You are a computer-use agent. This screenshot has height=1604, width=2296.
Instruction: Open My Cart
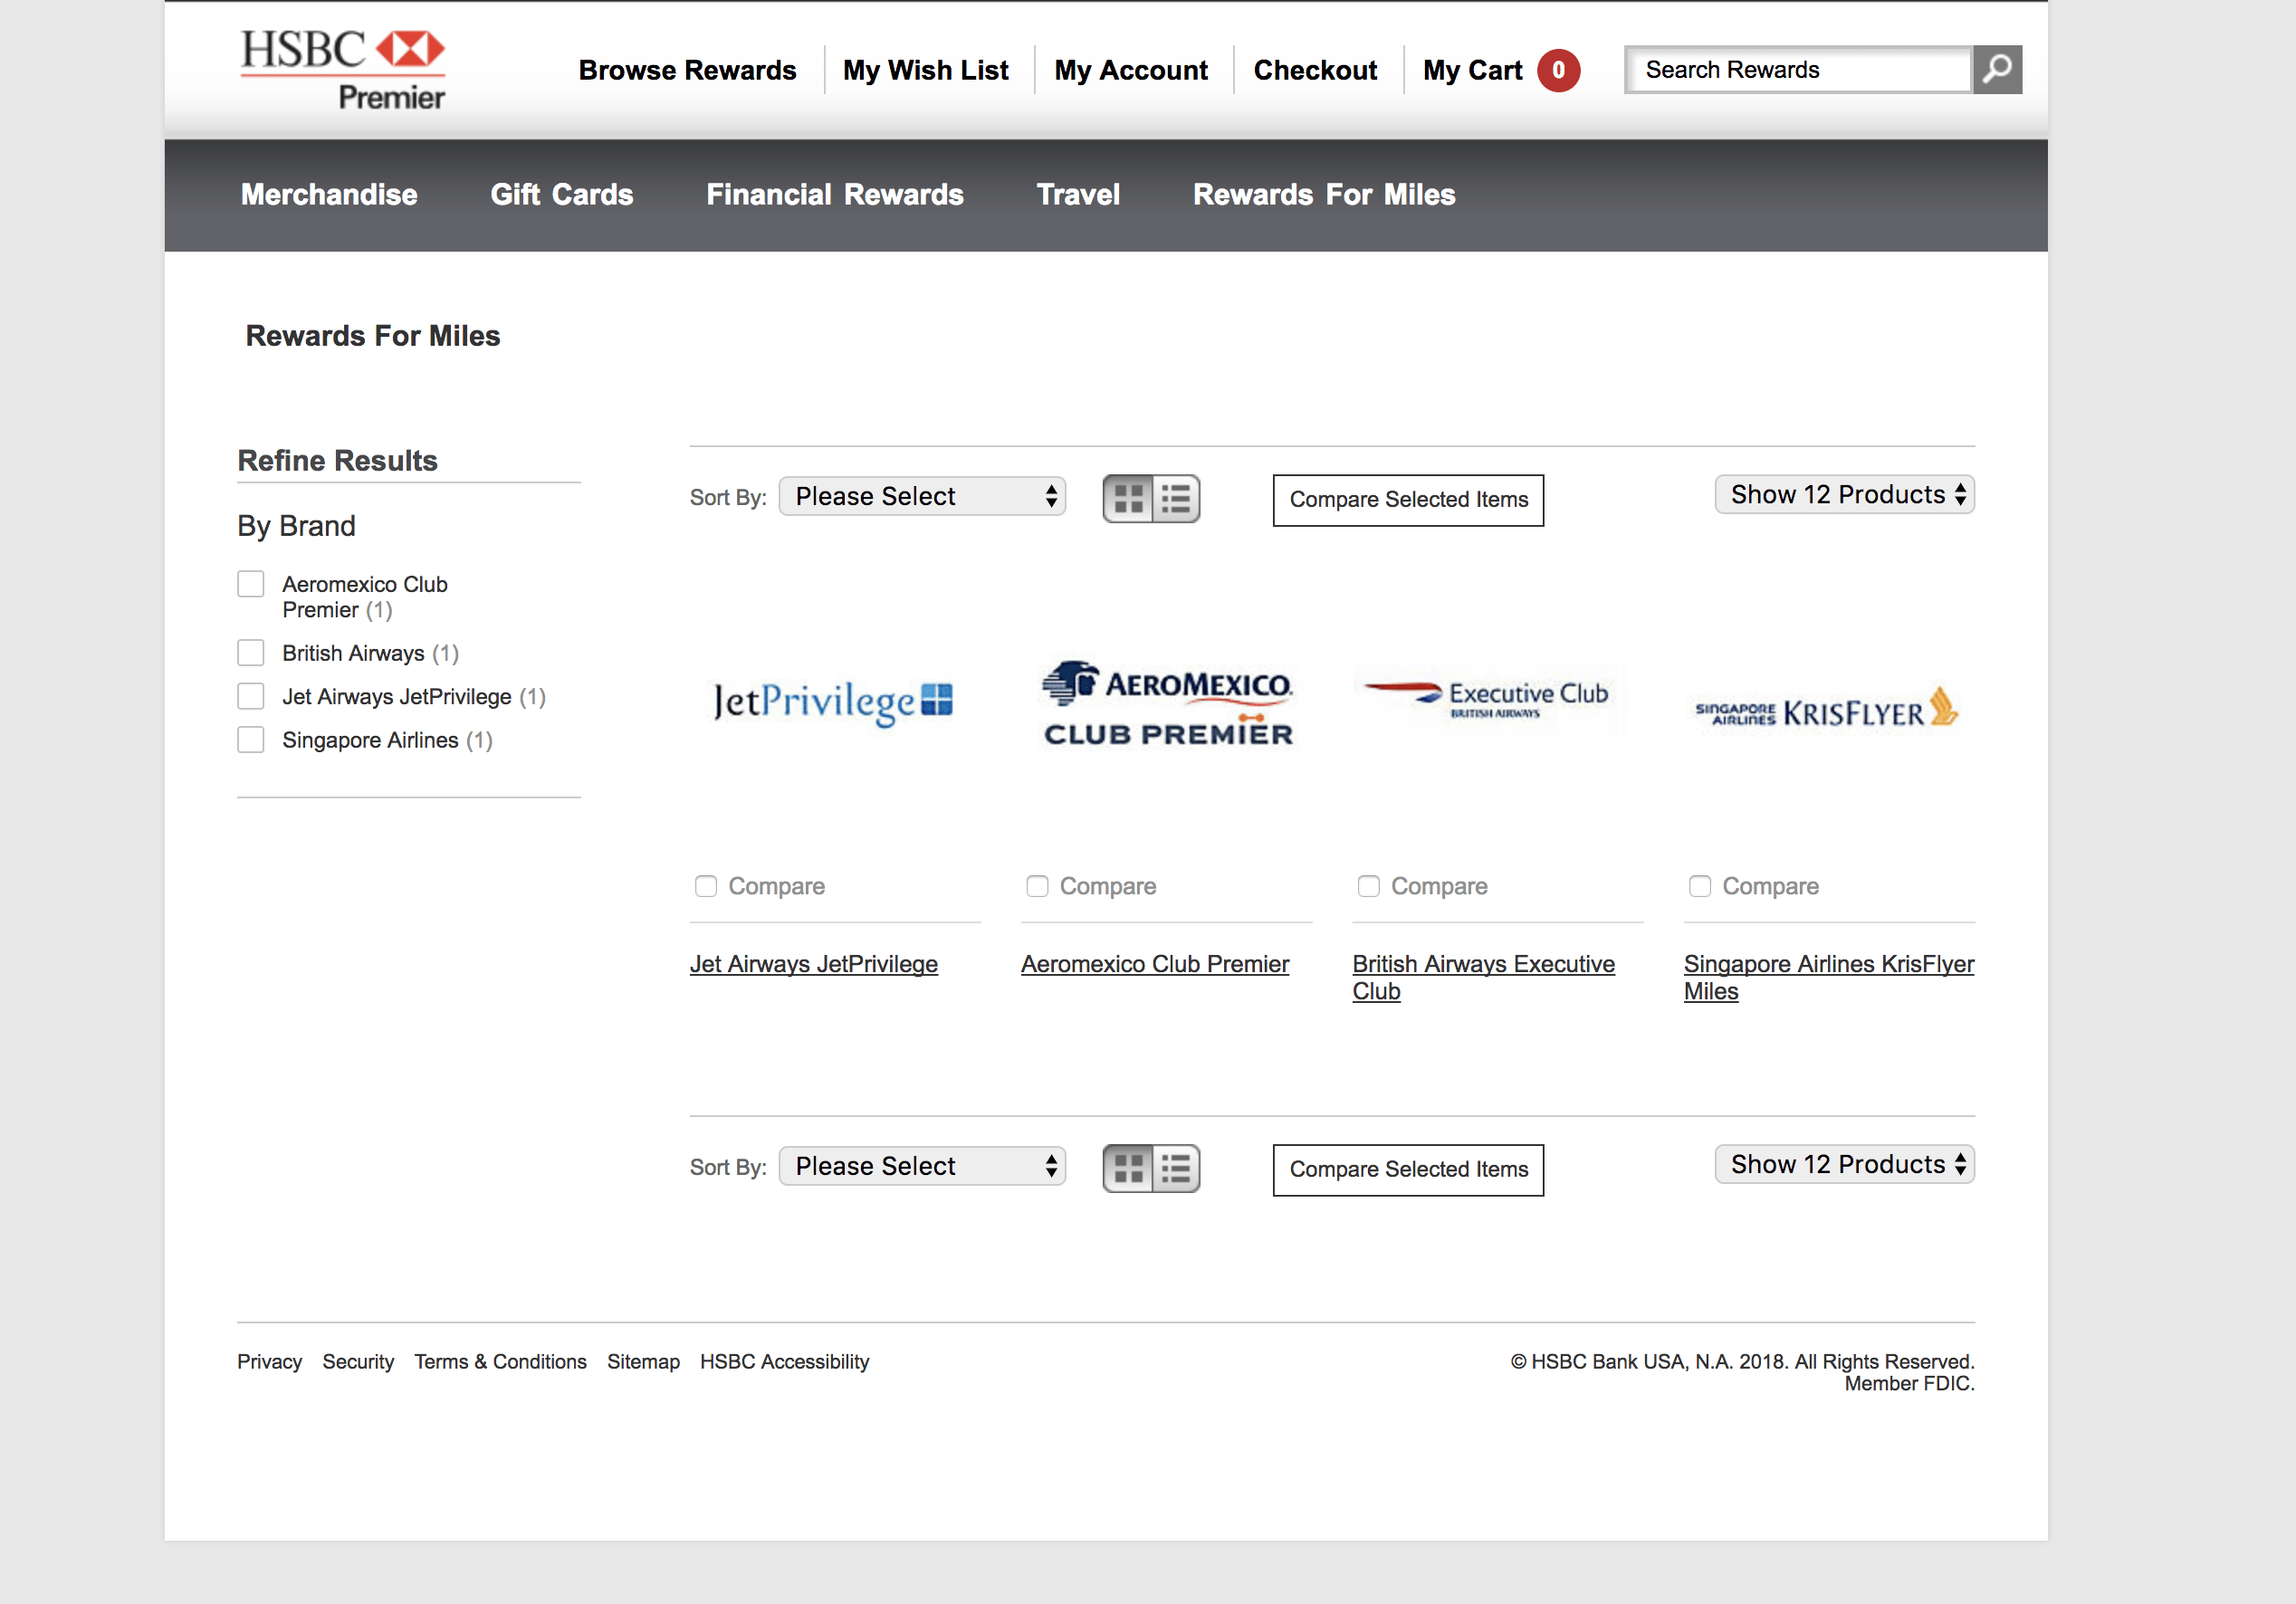click(x=1472, y=70)
